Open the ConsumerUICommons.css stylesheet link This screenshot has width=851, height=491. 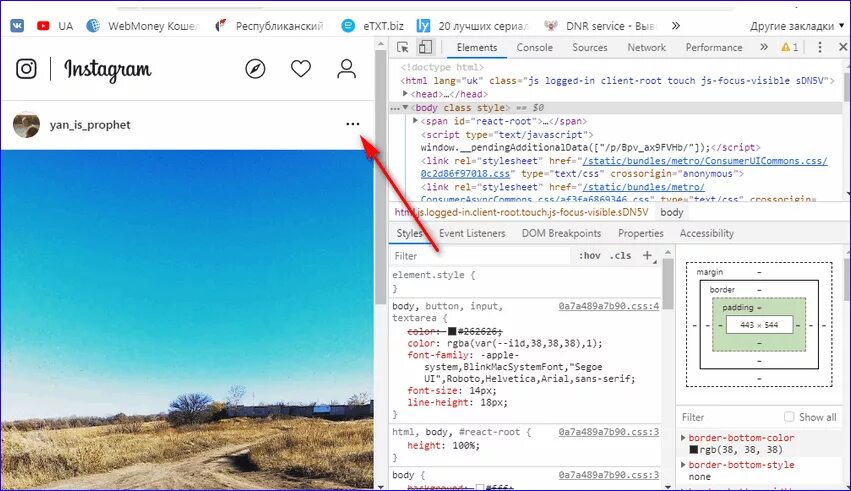[x=704, y=161]
